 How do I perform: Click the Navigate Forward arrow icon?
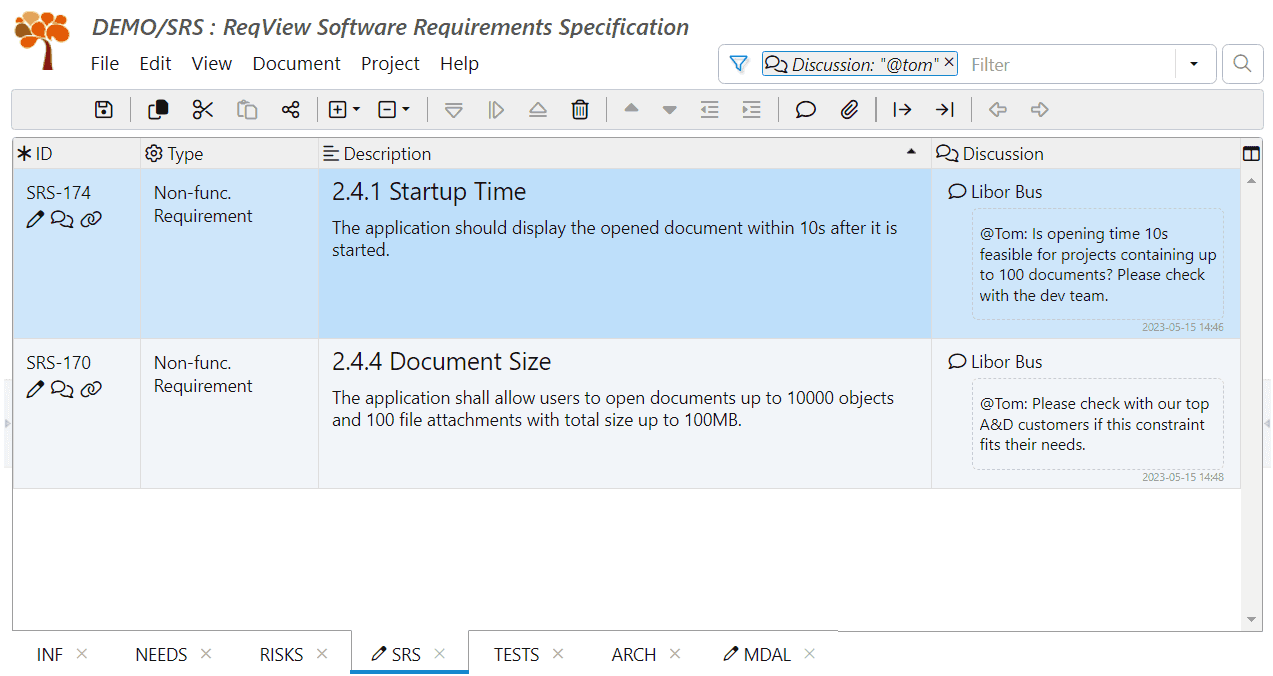pyautogui.click(x=1040, y=110)
